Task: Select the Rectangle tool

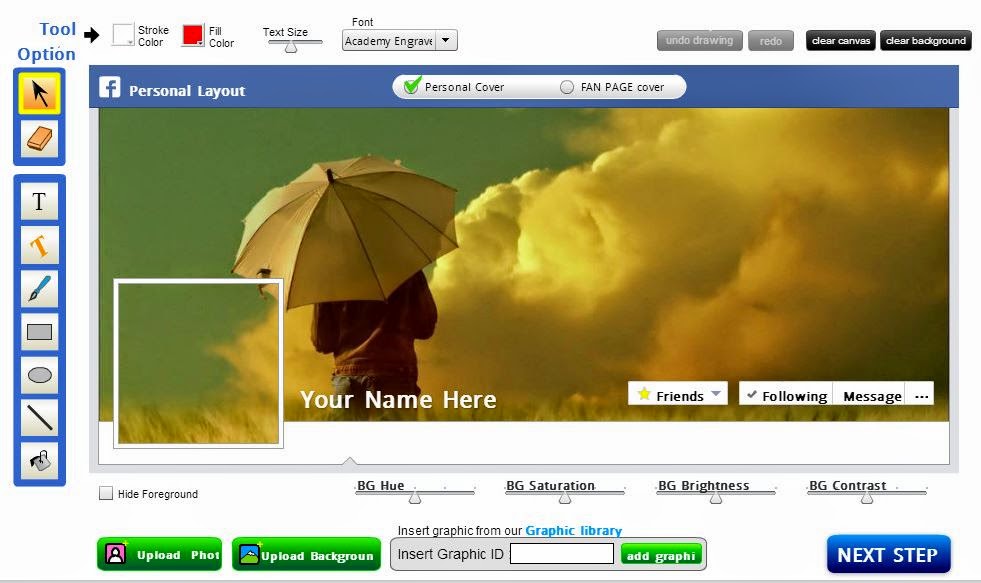Action: tap(39, 331)
